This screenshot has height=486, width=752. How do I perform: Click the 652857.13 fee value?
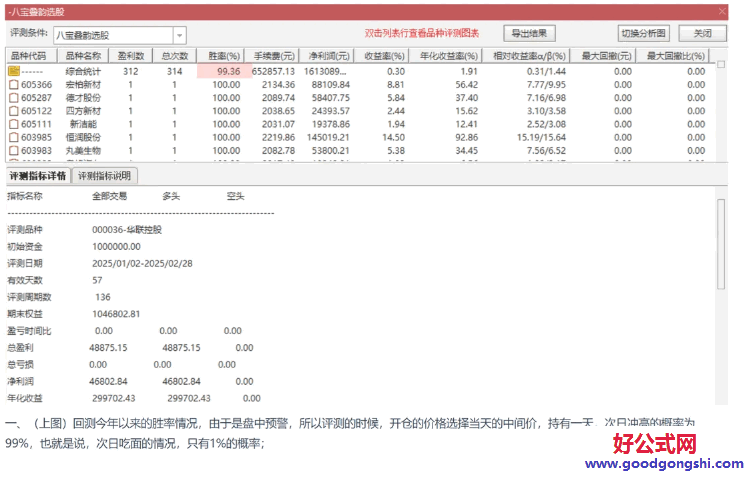tap(273, 71)
